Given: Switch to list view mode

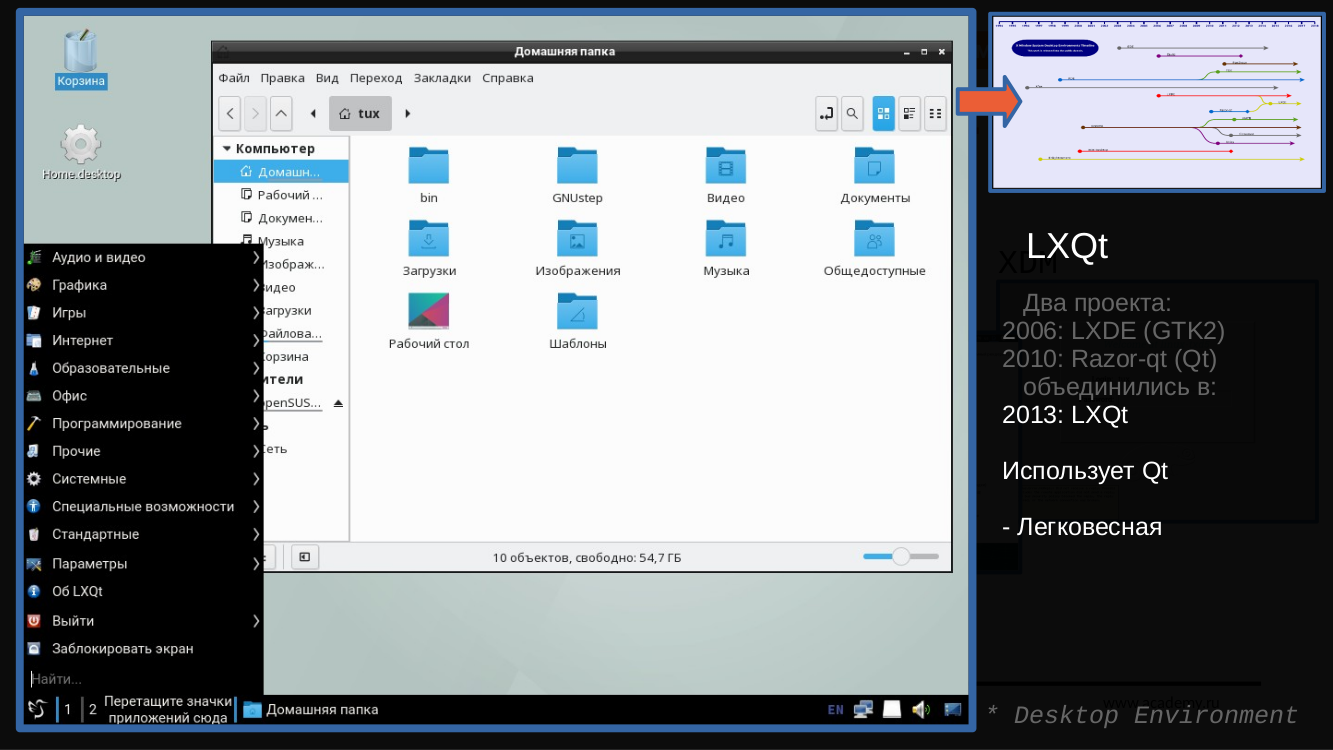Looking at the screenshot, I should (910, 114).
